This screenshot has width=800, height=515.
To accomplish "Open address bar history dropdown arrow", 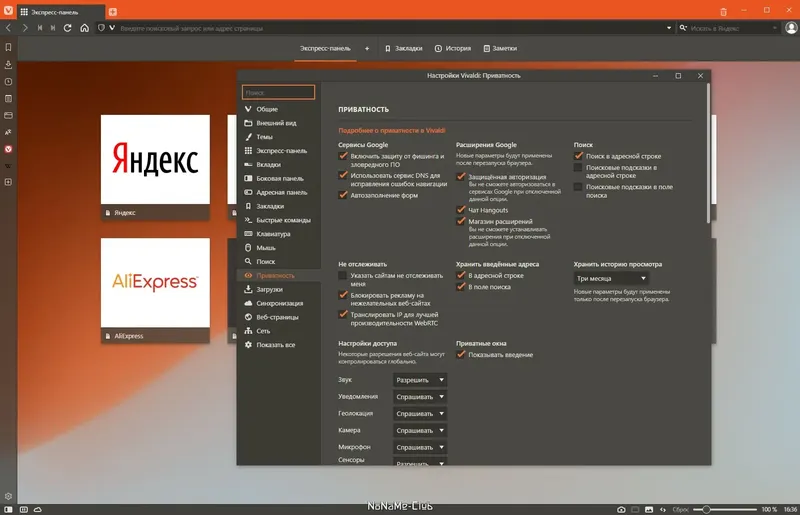I will pos(669,28).
